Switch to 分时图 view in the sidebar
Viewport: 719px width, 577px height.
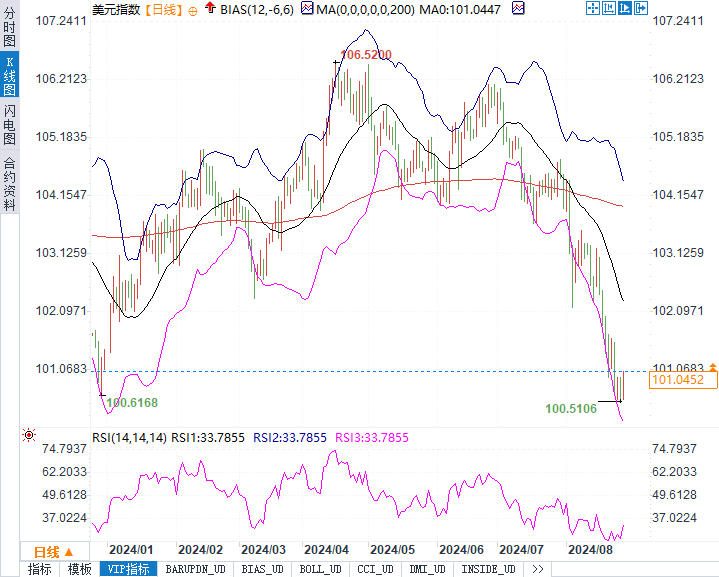[x=9, y=27]
